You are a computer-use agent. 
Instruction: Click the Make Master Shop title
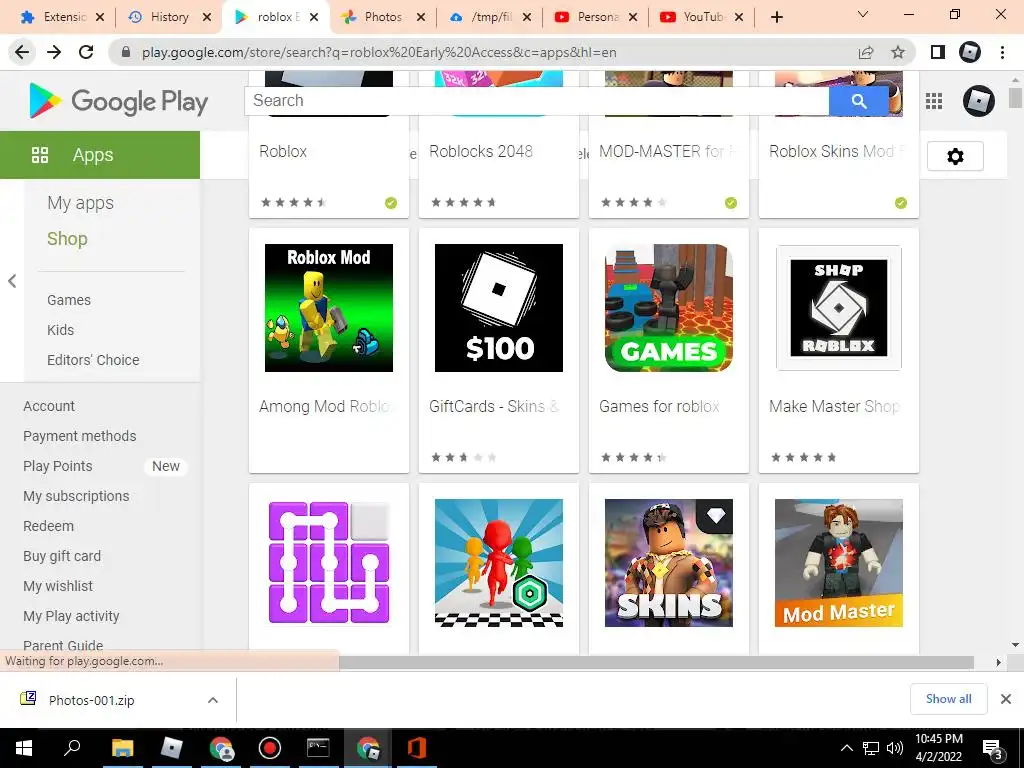835,406
